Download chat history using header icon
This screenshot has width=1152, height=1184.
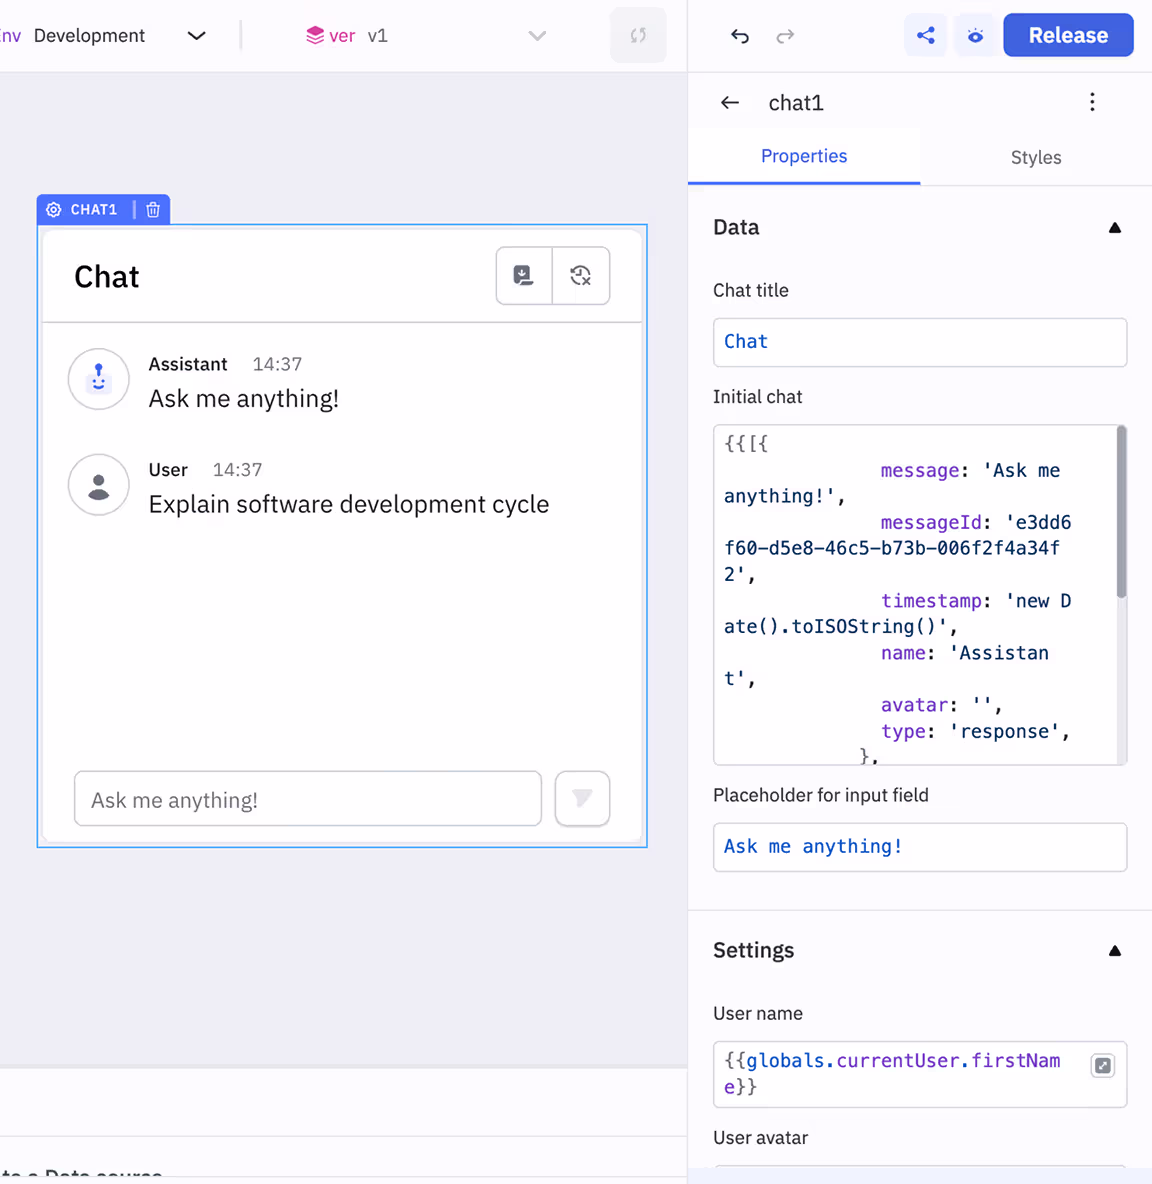pyautogui.click(x=524, y=275)
